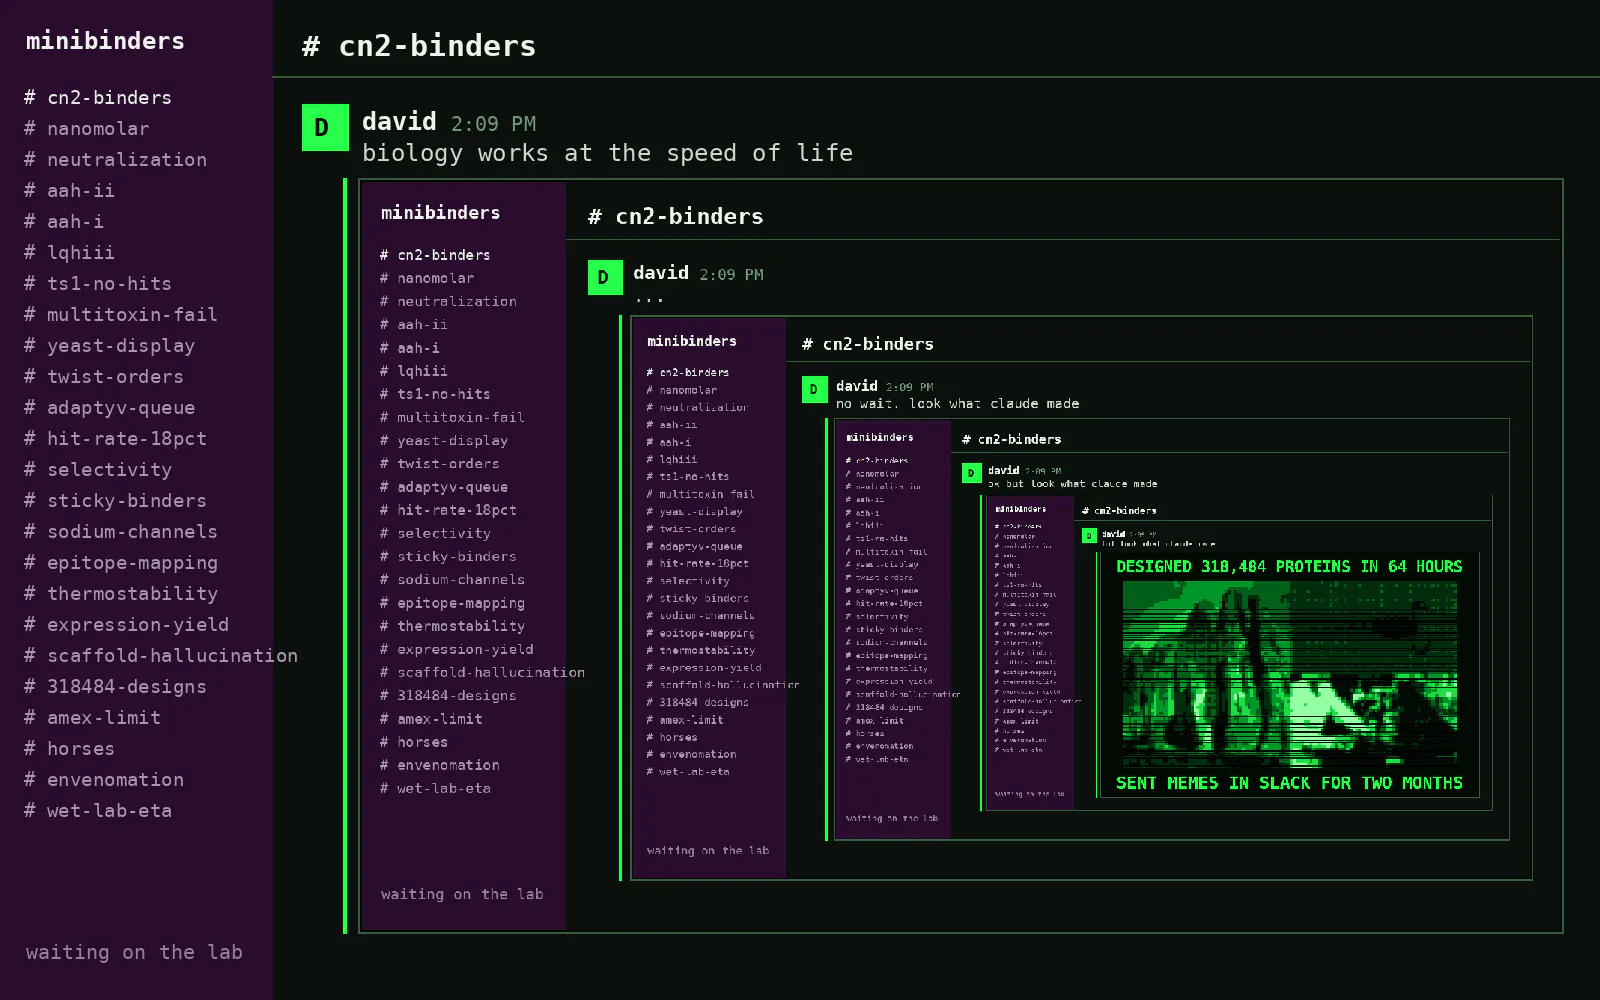Click david's green D avatar on the main message
The height and width of the screenshot is (1000, 1600).
(325, 127)
